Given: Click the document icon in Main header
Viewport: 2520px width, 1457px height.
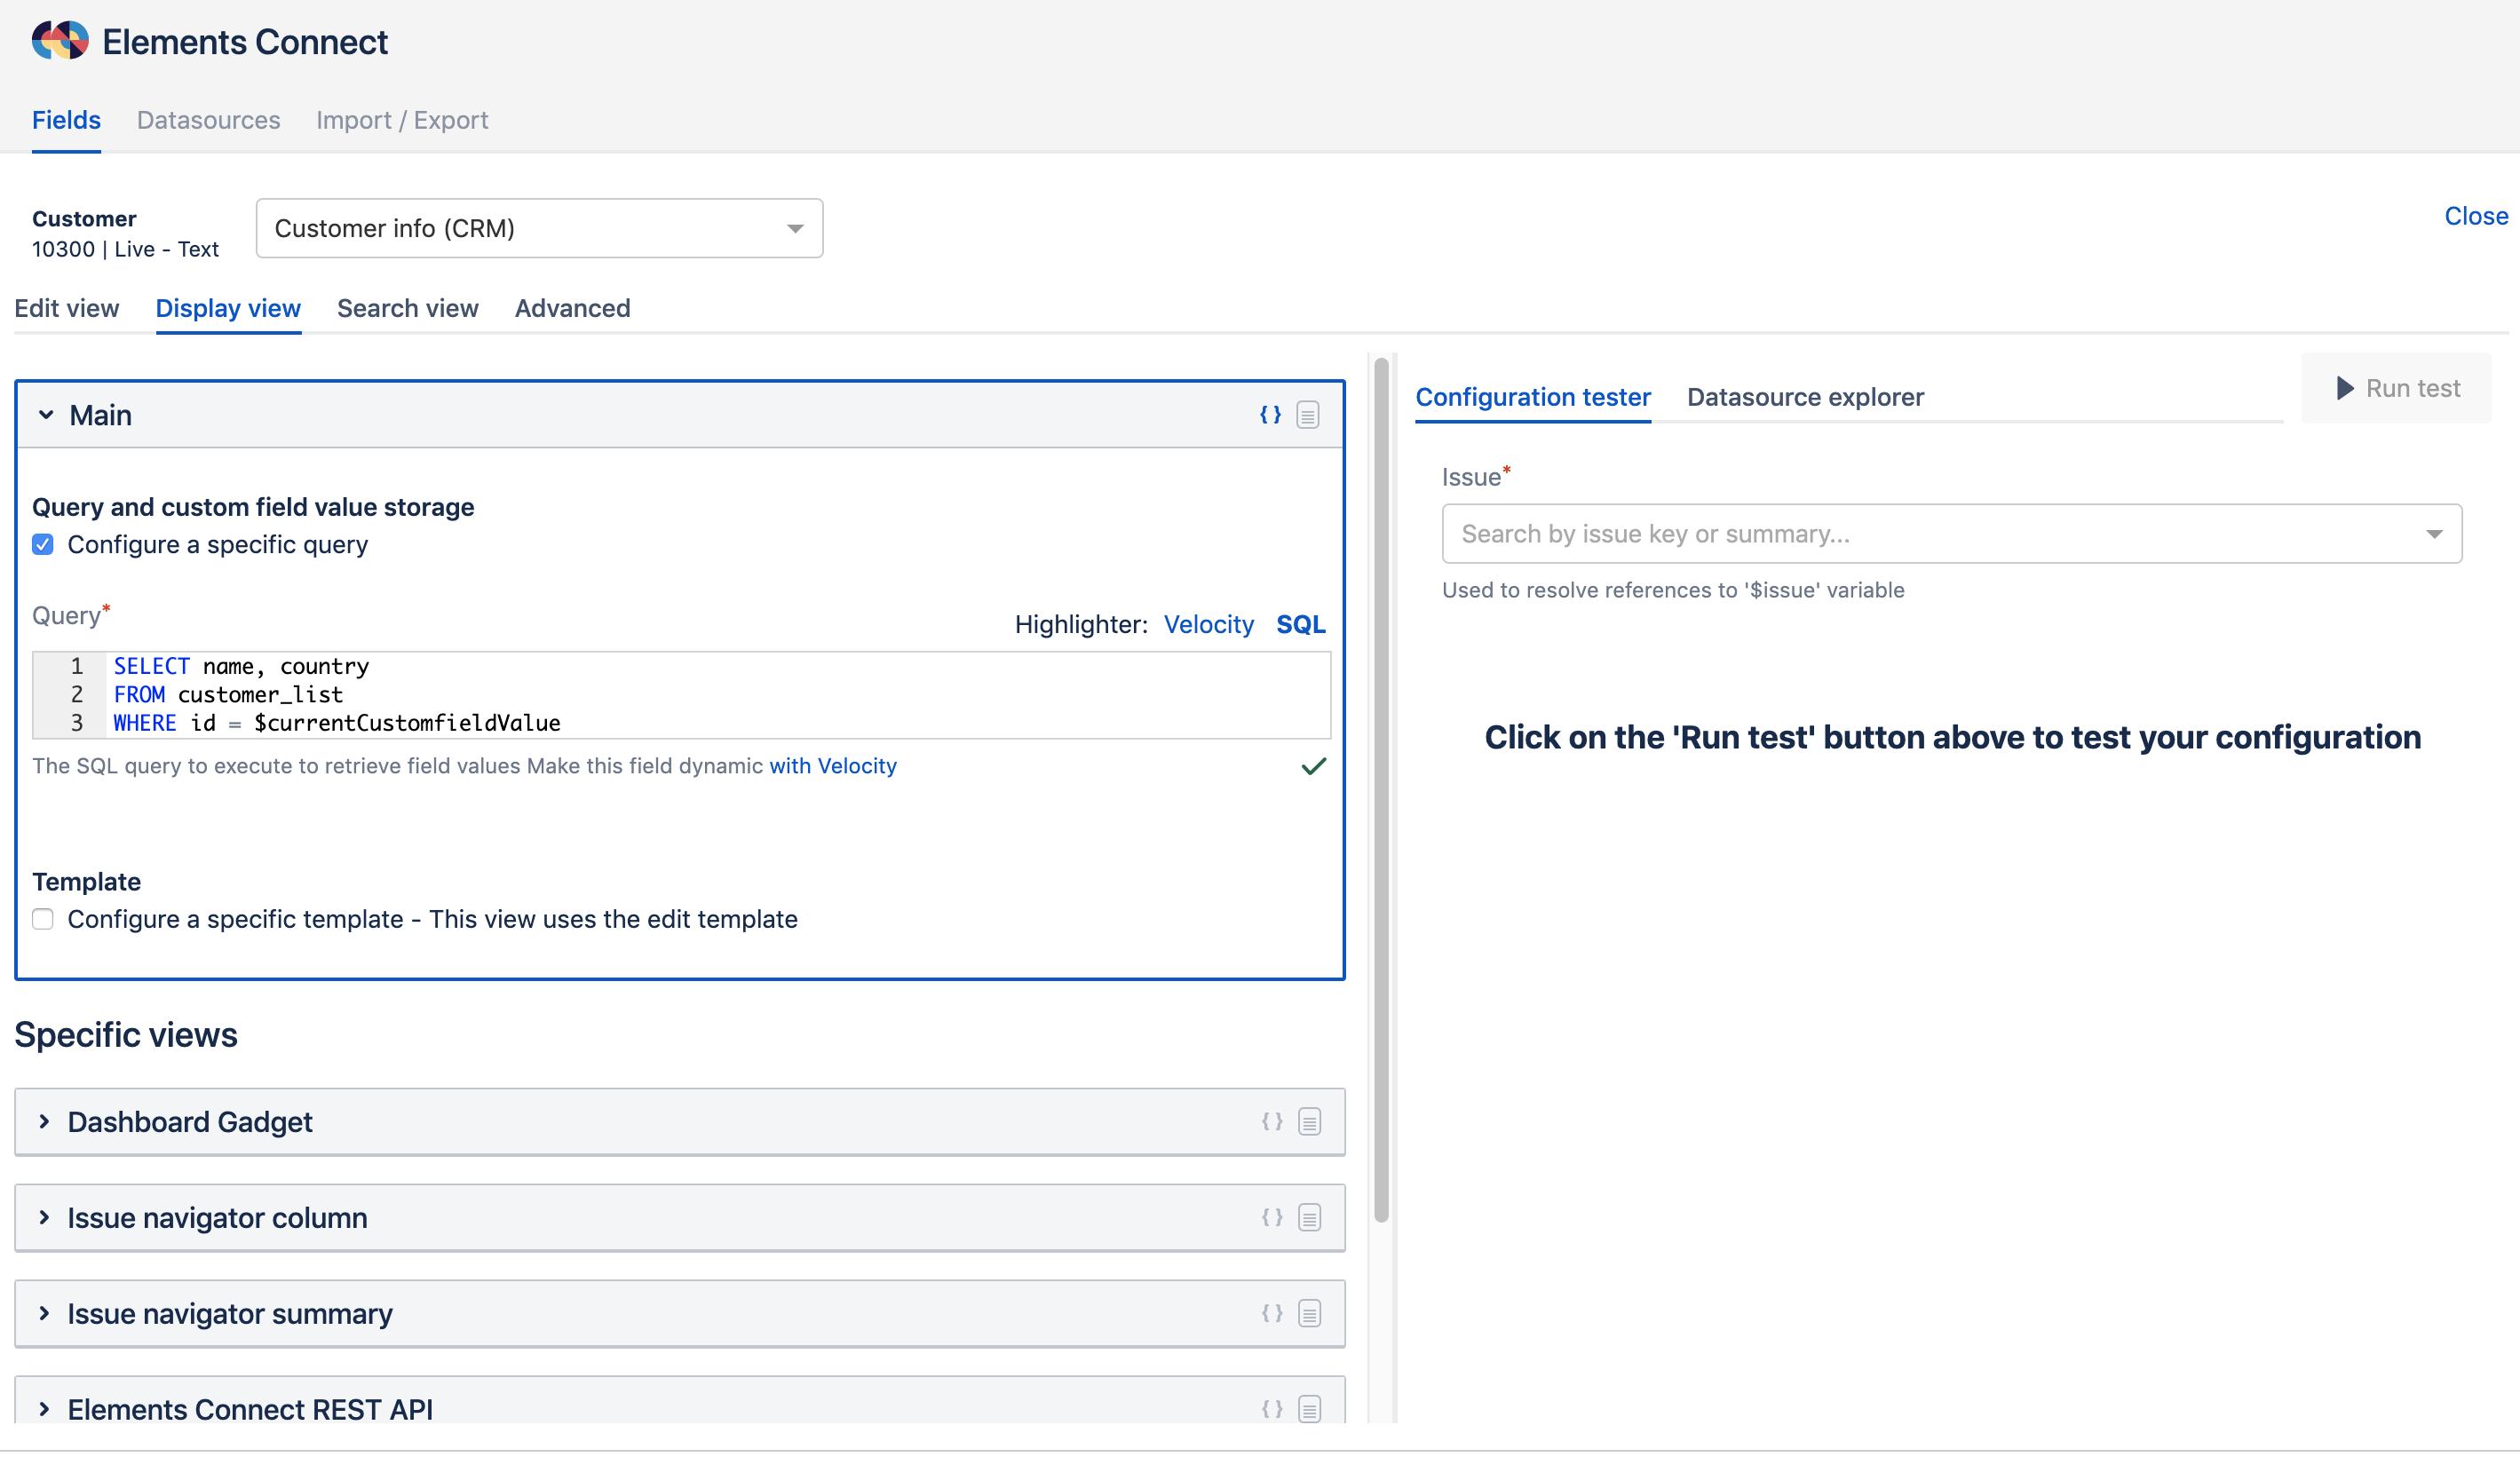Looking at the screenshot, I should (x=1308, y=415).
